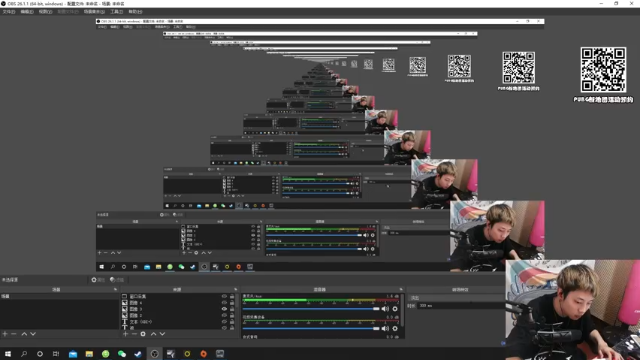The image size is (640, 360).
Task: Open second mixer channel gear settings in outermost mixer
Action: [x=395, y=328]
